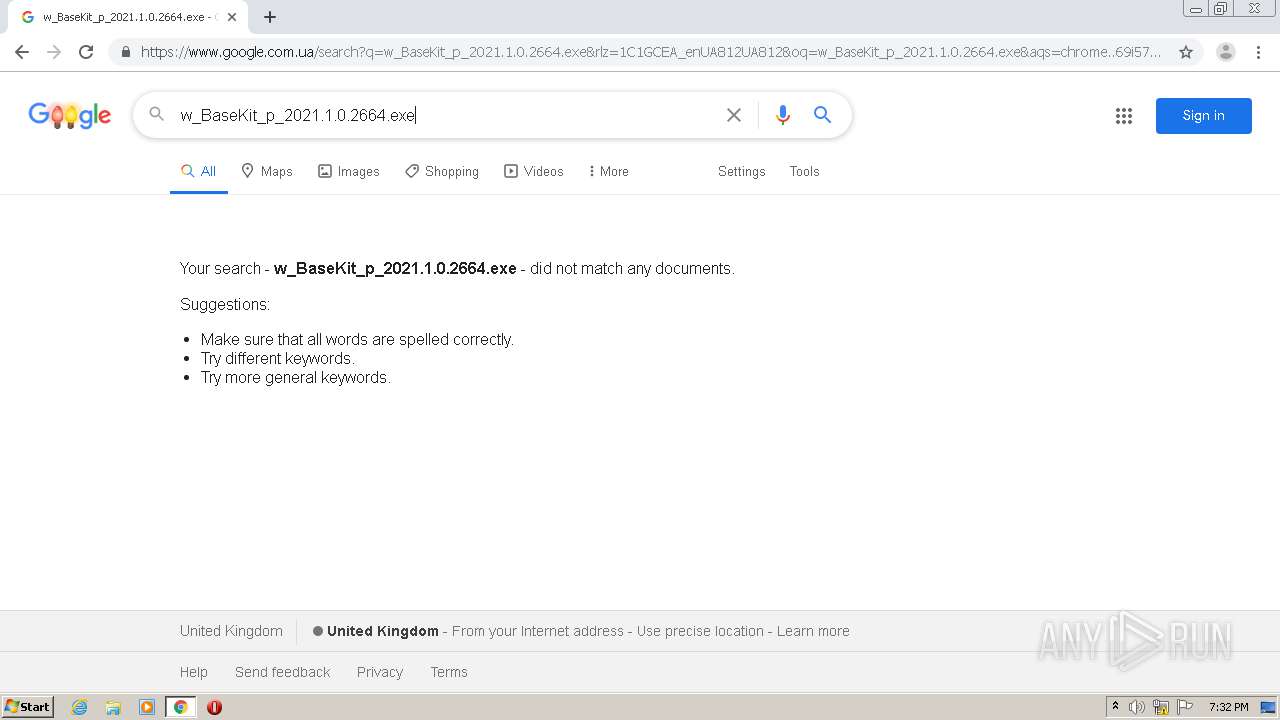Image resolution: width=1280 pixels, height=720 pixels.
Task: Clear the search box with X icon
Action: [734, 115]
